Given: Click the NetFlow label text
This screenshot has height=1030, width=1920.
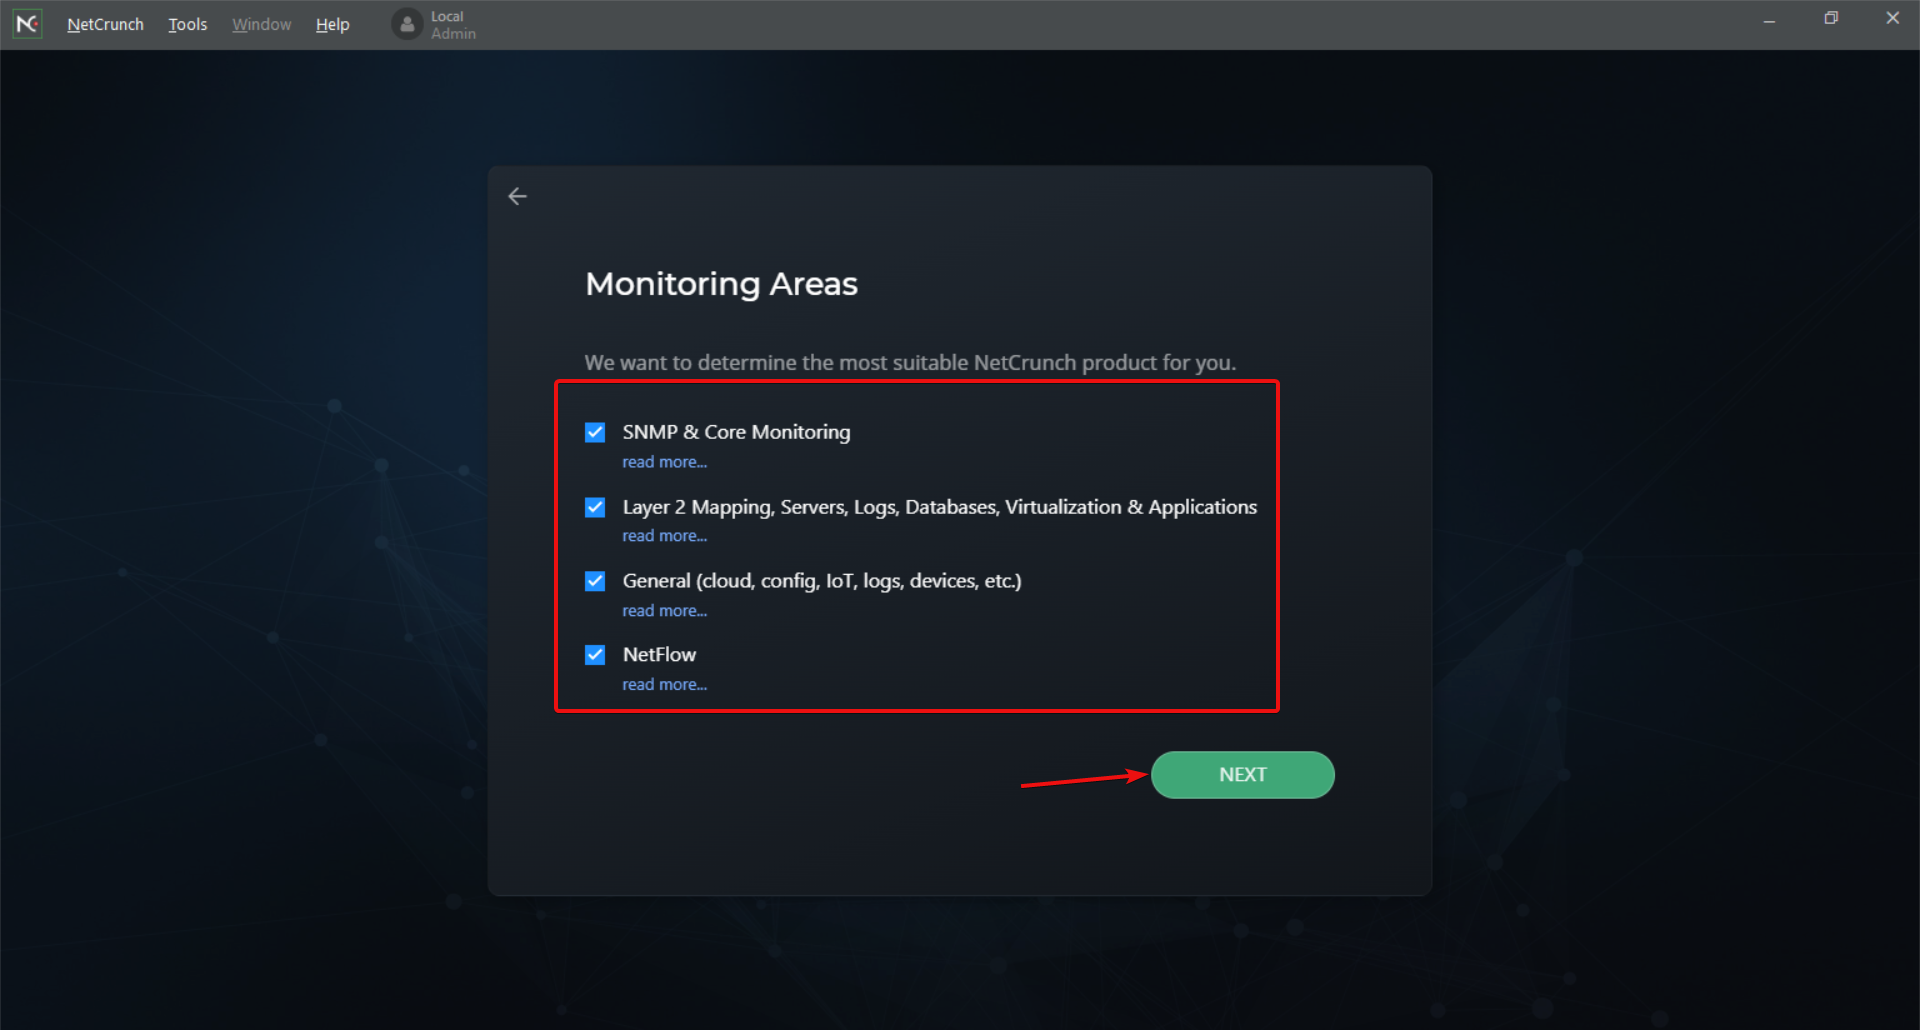Looking at the screenshot, I should pyautogui.click(x=659, y=655).
